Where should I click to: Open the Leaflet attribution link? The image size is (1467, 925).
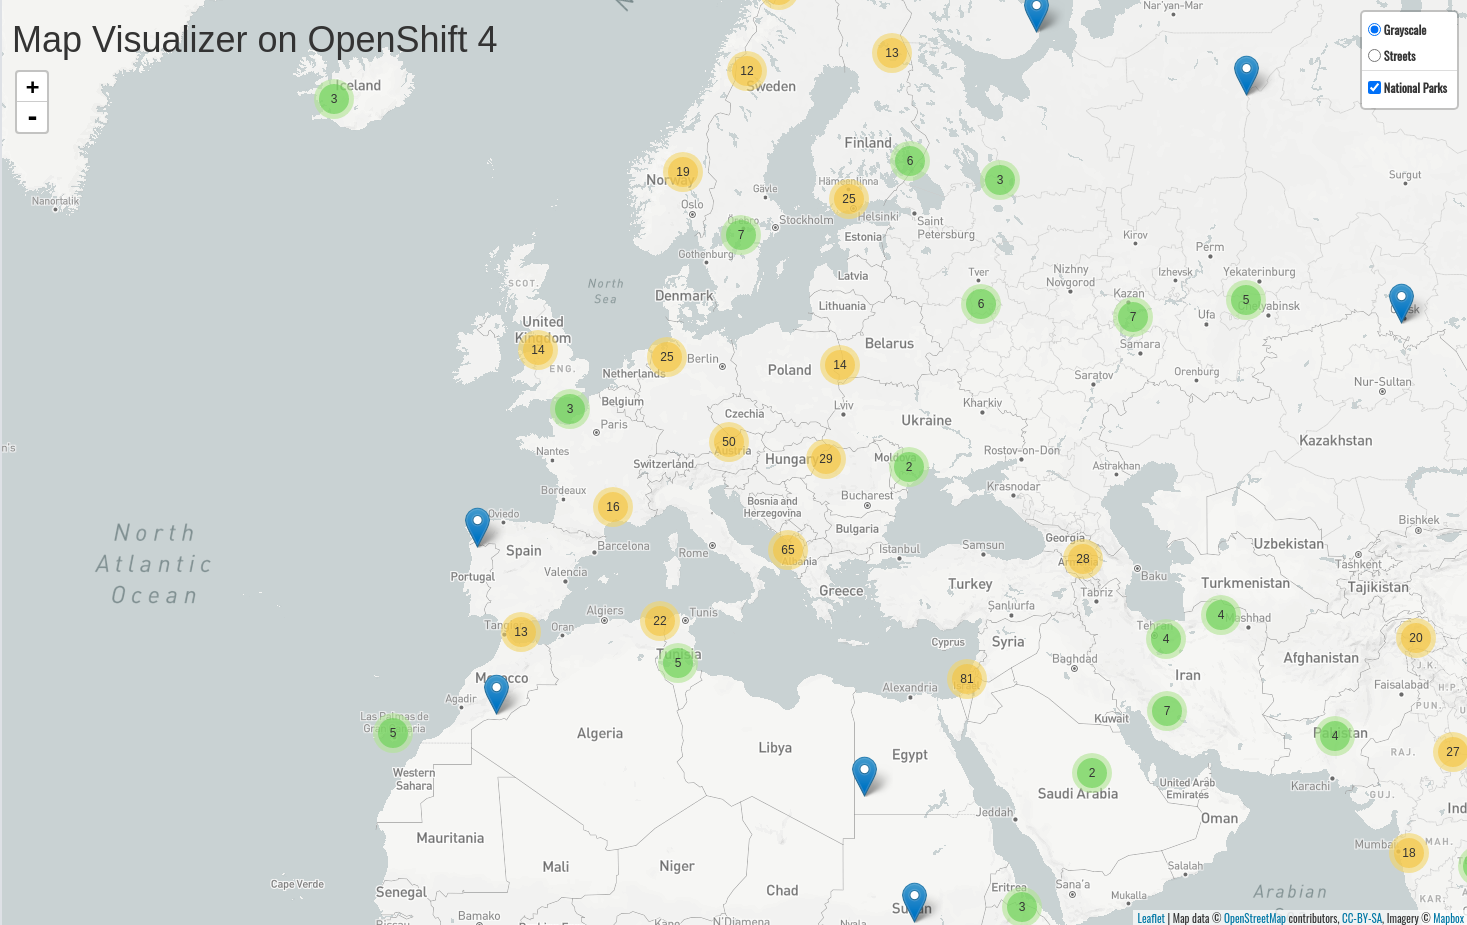click(1150, 918)
